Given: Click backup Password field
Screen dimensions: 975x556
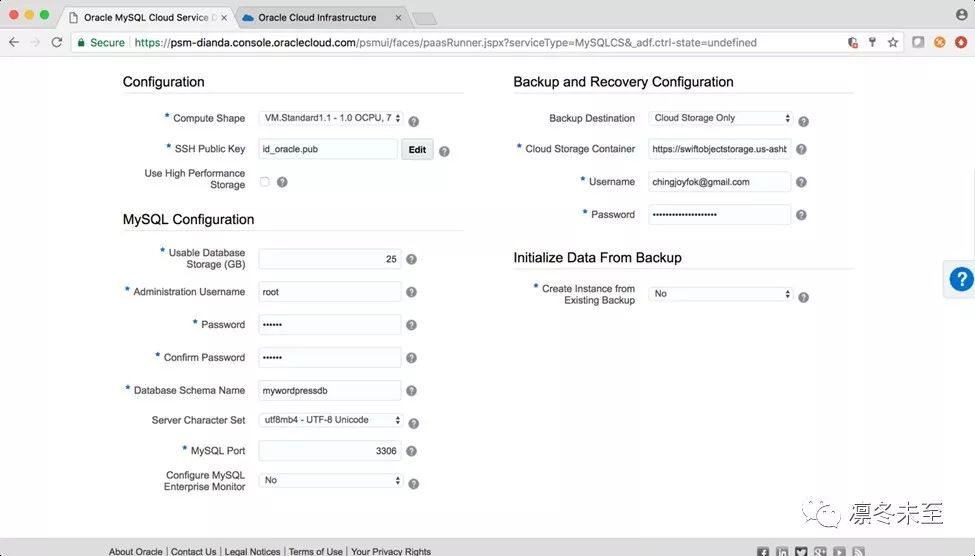Looking at the screenshot, I should coord(719,215).
